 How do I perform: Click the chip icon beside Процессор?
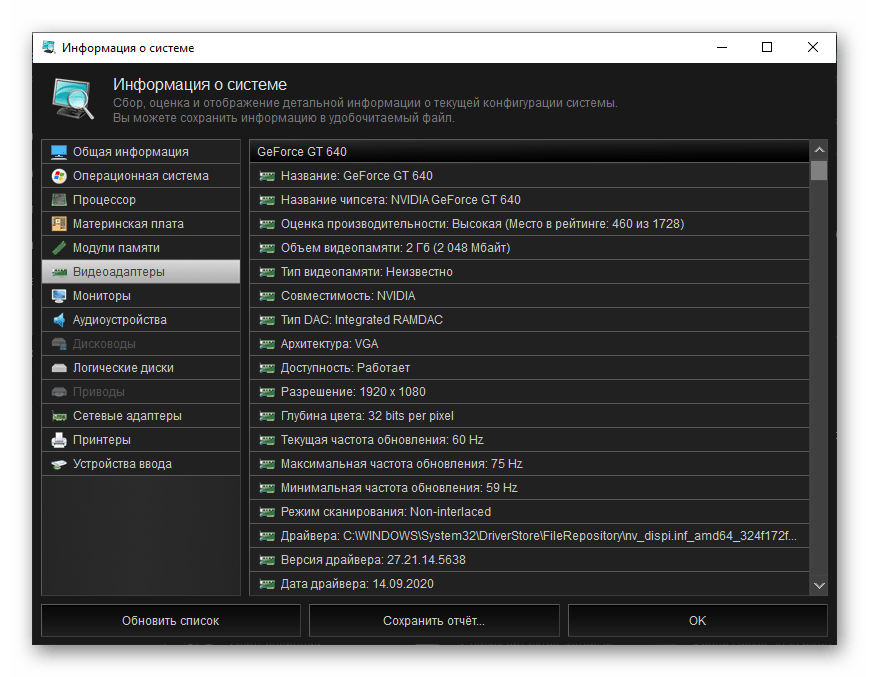pos(59,200)
